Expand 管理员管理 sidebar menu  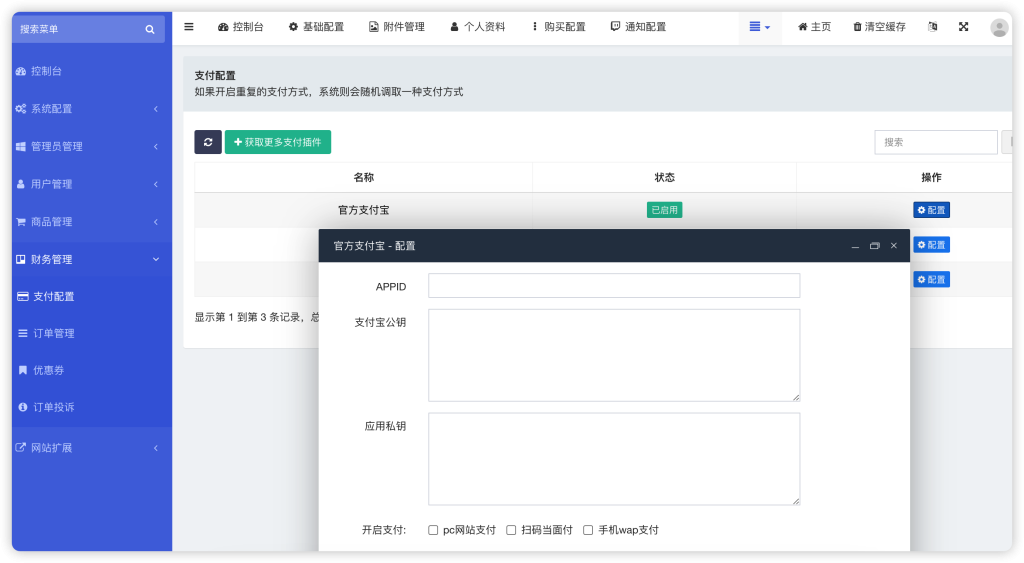tap(91, 146)
